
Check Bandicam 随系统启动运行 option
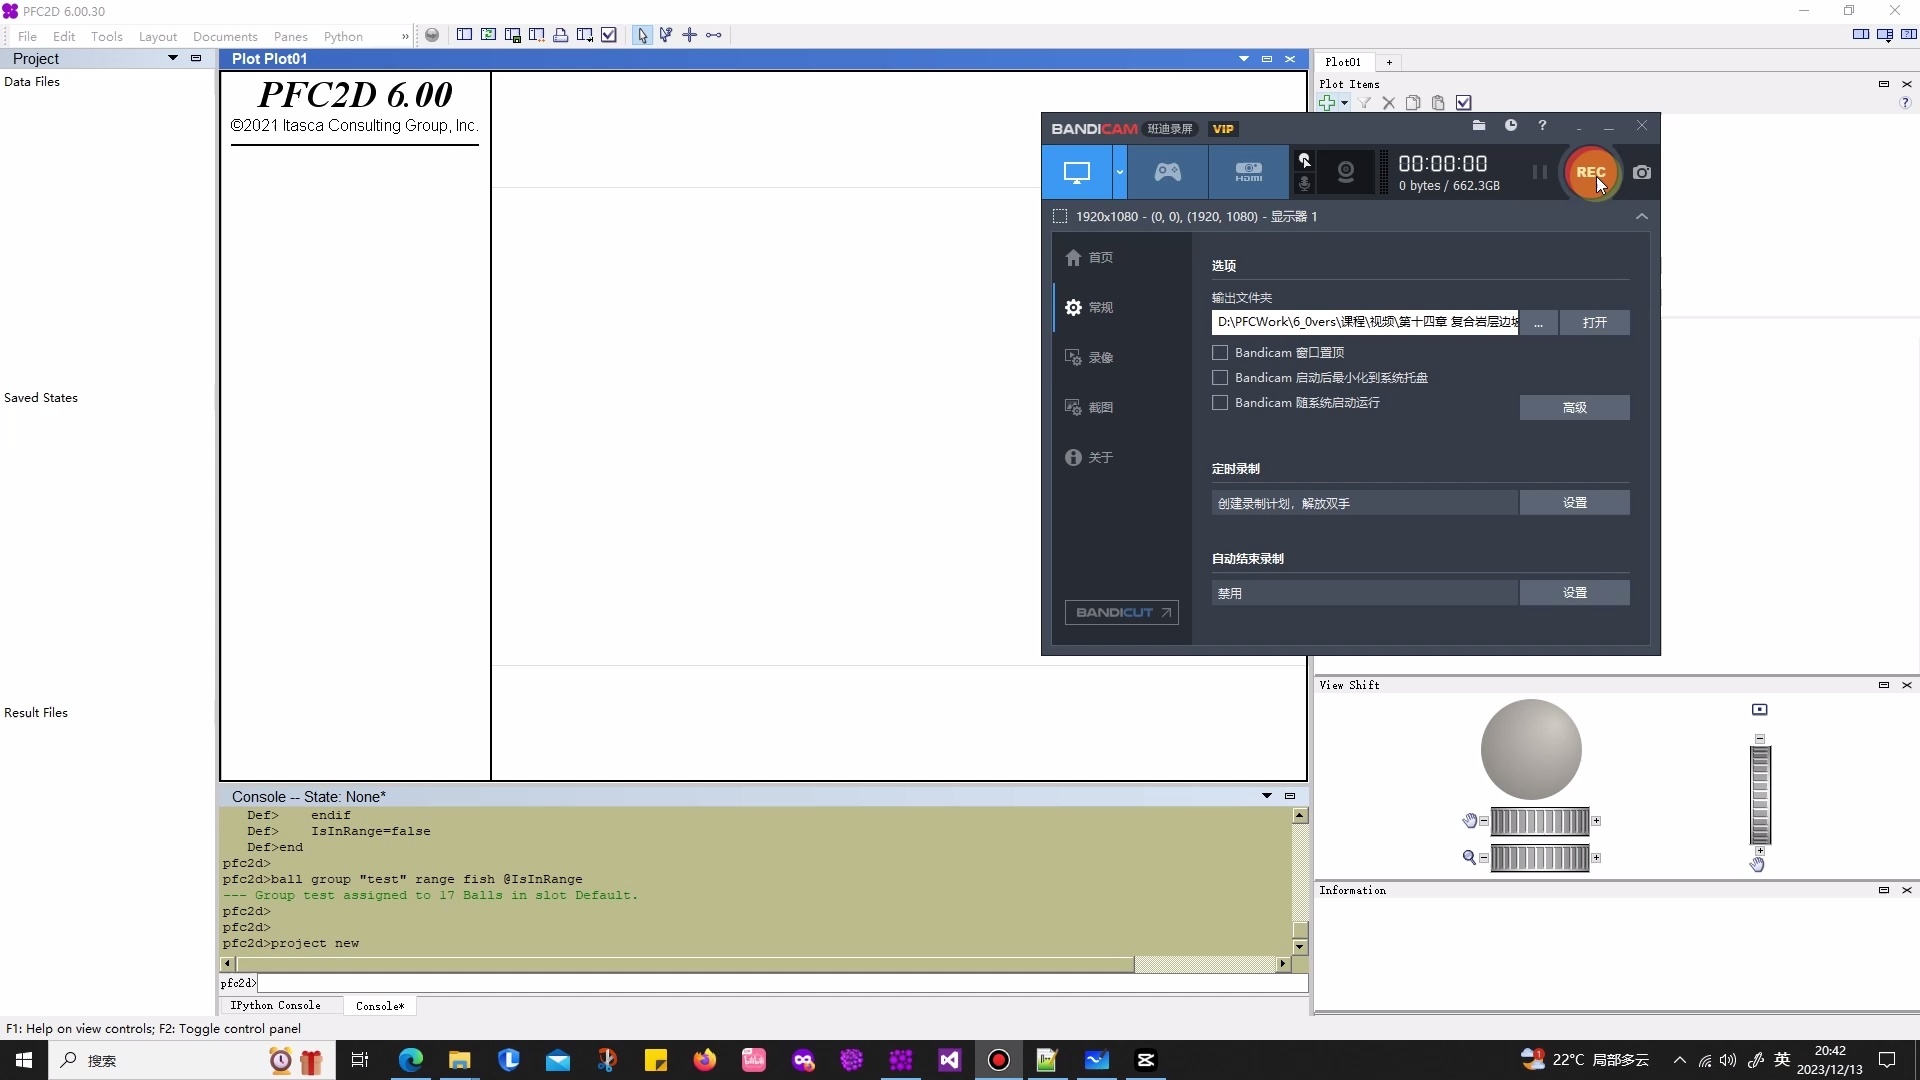pos(1220,403)
